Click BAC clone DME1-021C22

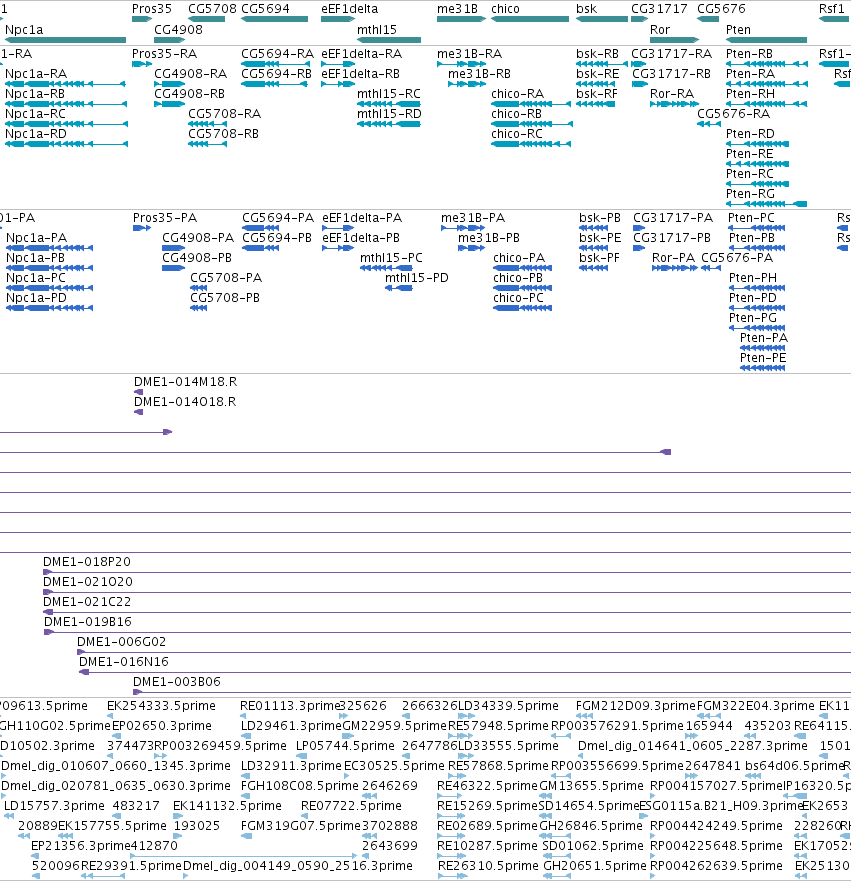[x=87, y=602]
